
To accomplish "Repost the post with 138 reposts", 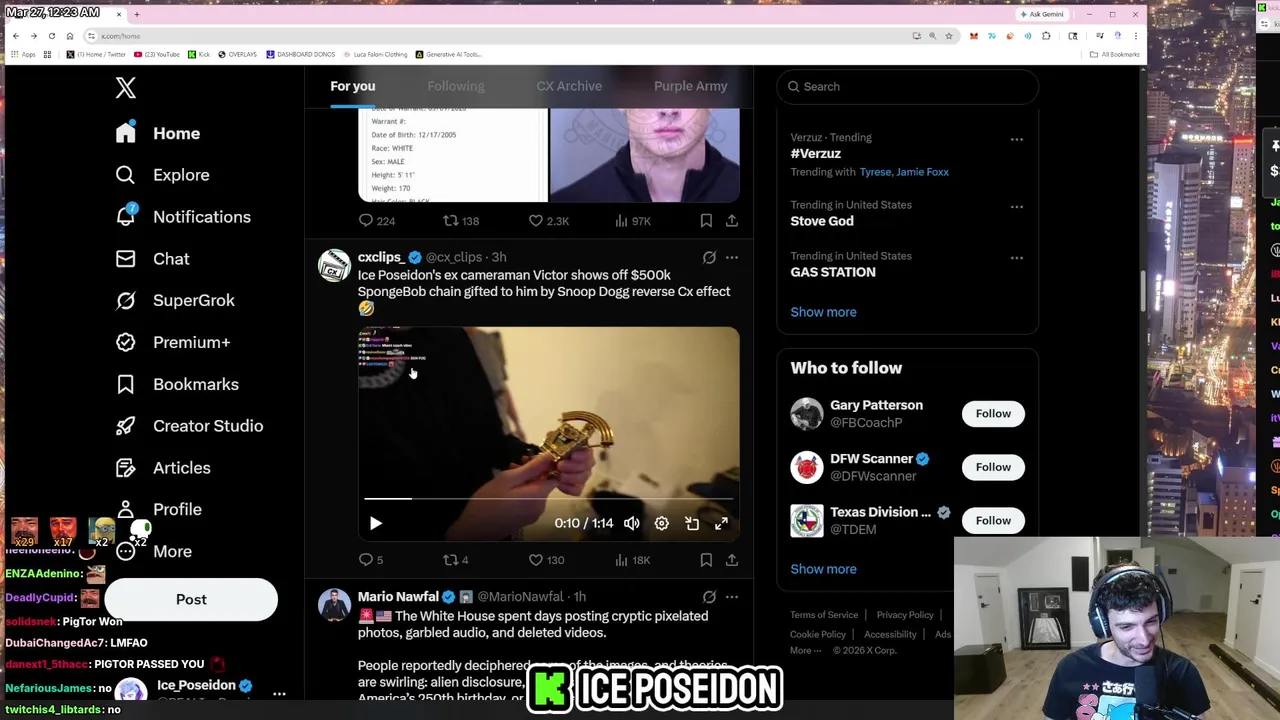I will [x=461, y=221].
